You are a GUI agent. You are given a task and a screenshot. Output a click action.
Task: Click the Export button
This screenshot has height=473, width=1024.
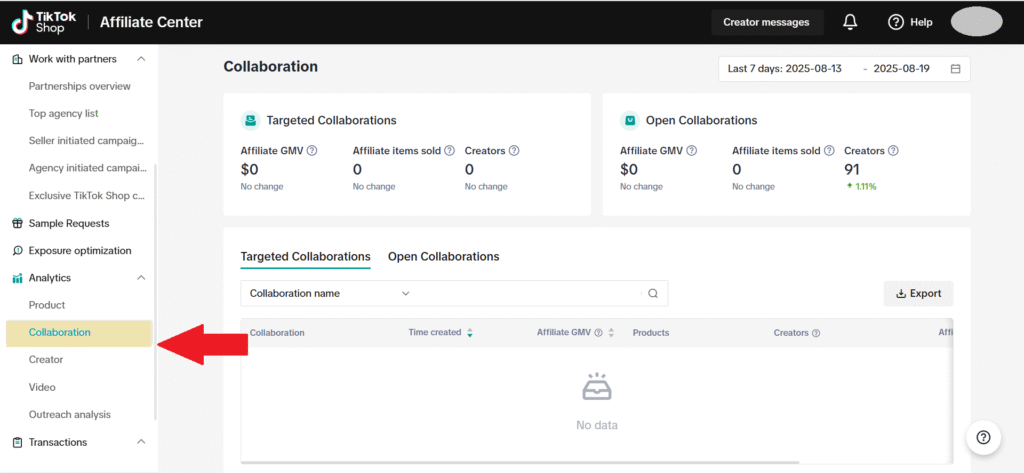tap(918, 294)
